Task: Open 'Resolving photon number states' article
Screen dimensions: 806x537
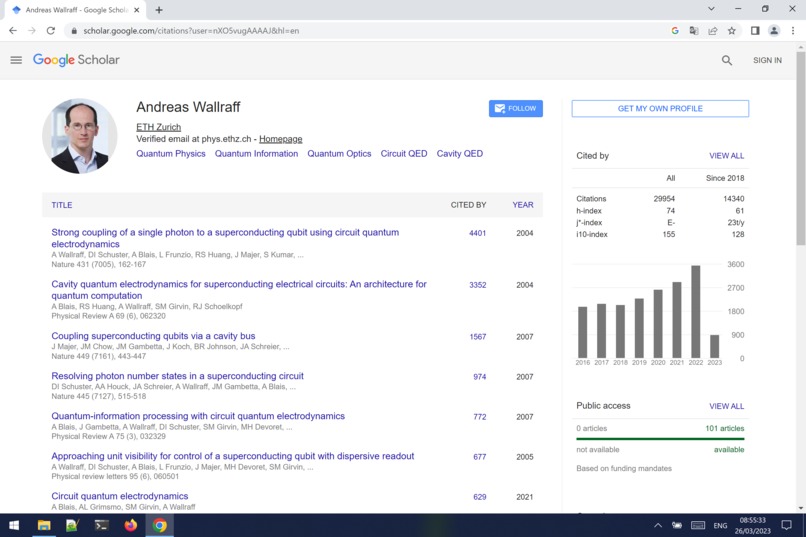Action: pyautogui.click(x=177, y=376)
